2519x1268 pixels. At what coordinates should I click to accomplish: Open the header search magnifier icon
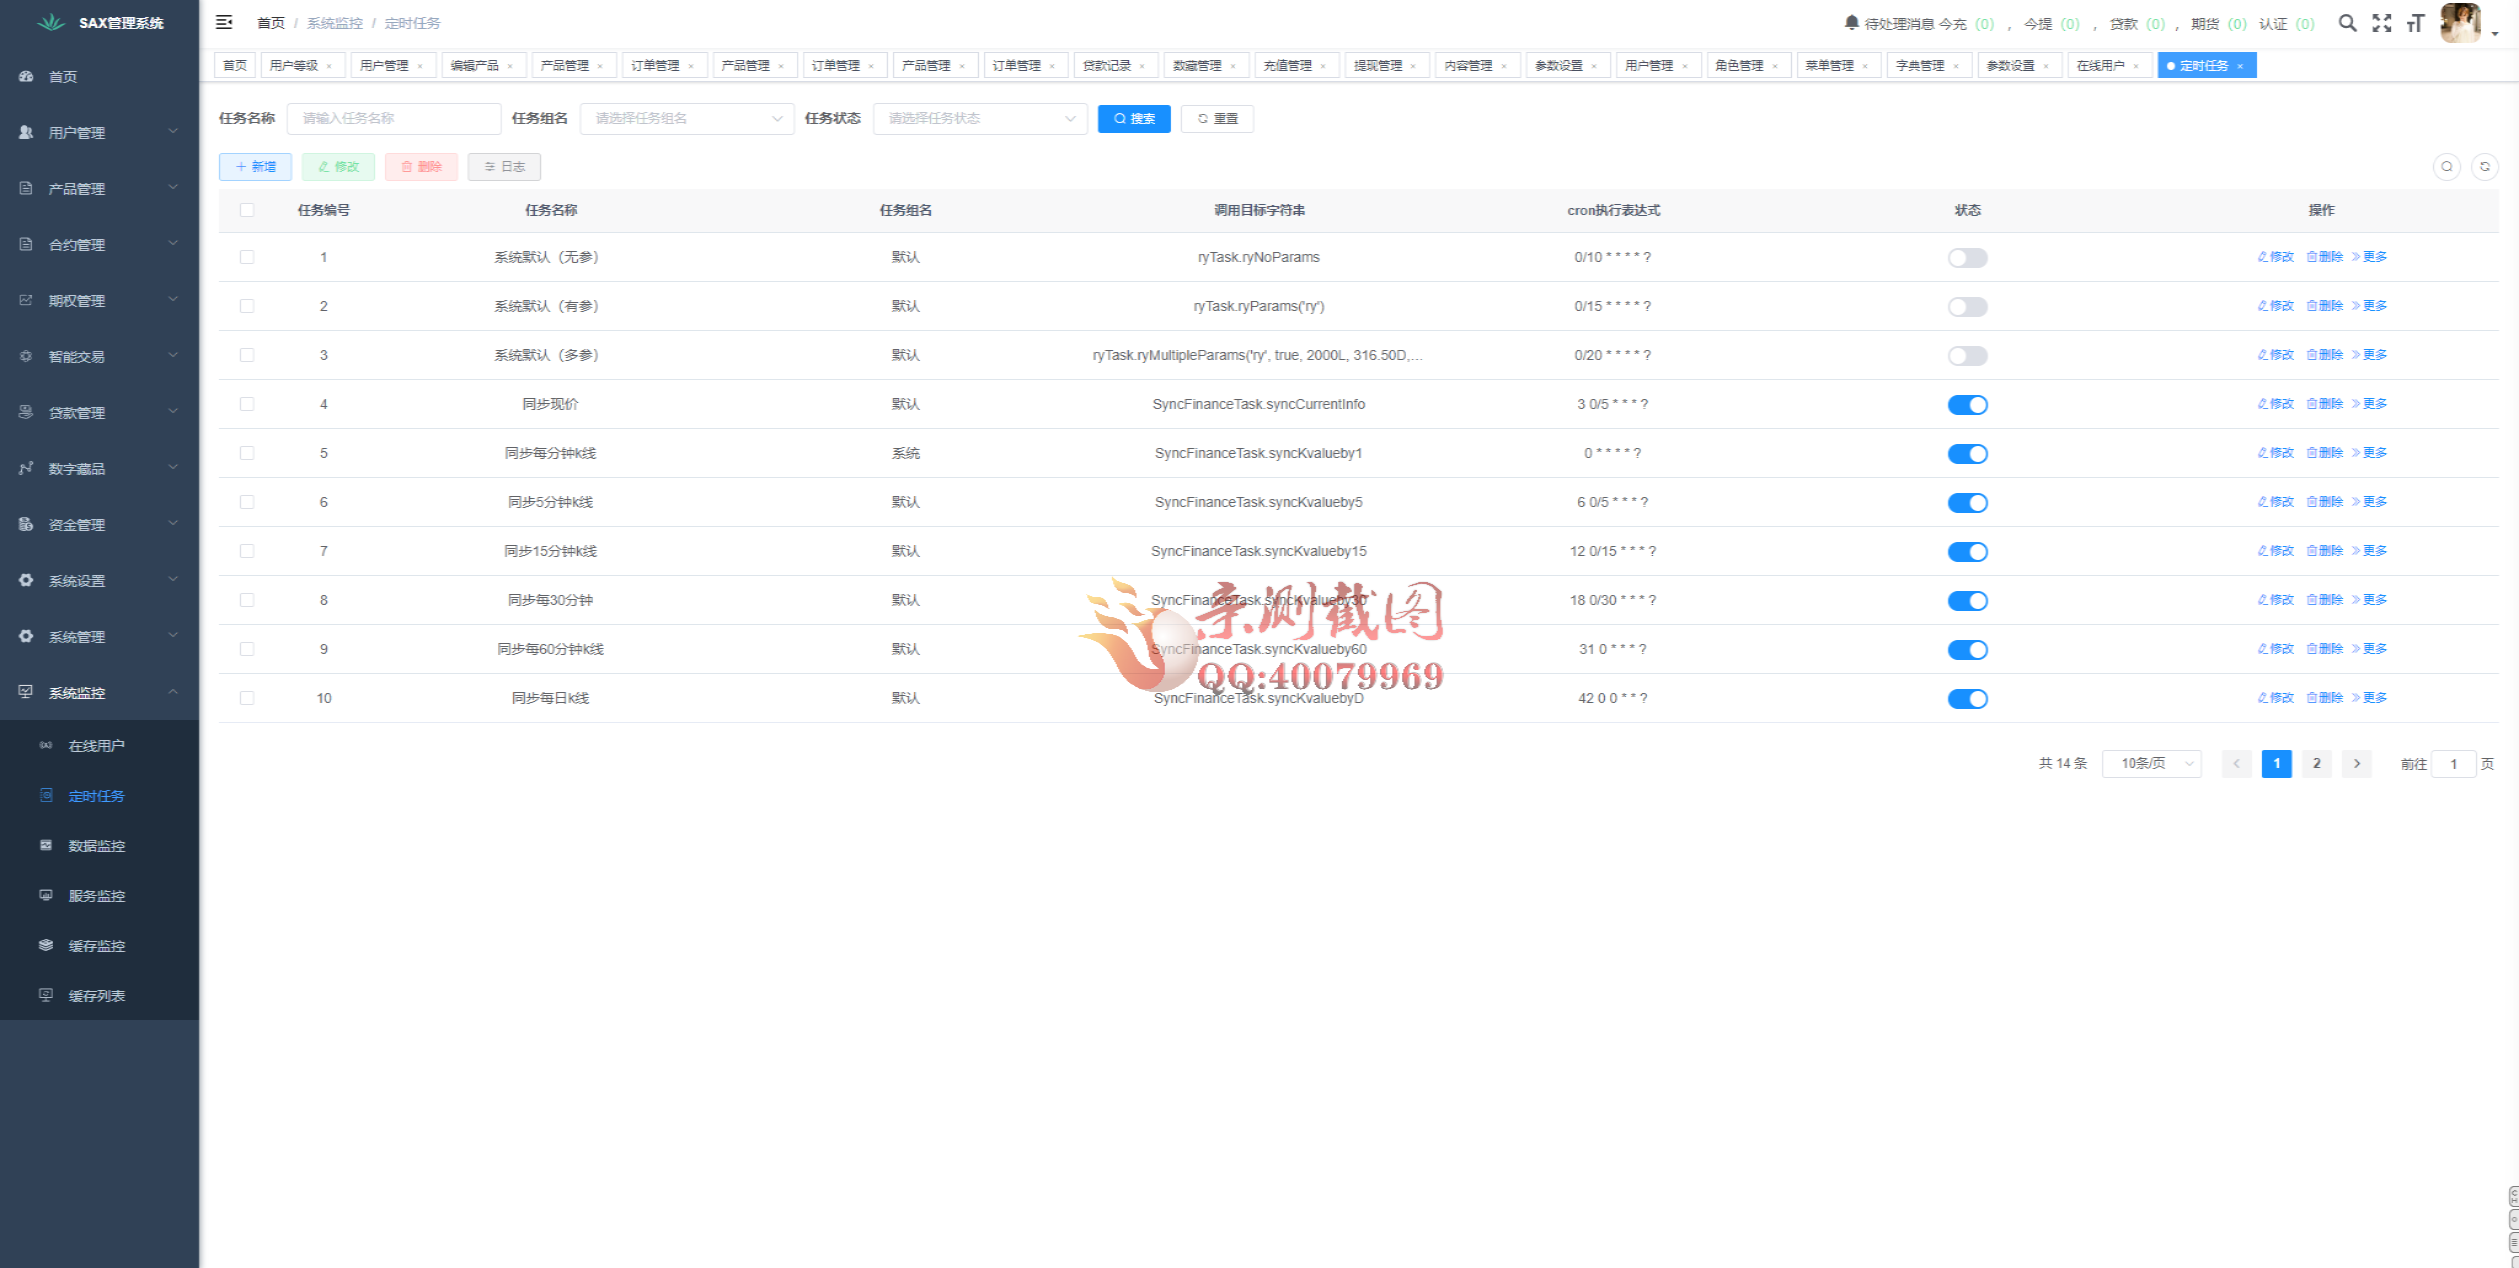point(2347,23)
